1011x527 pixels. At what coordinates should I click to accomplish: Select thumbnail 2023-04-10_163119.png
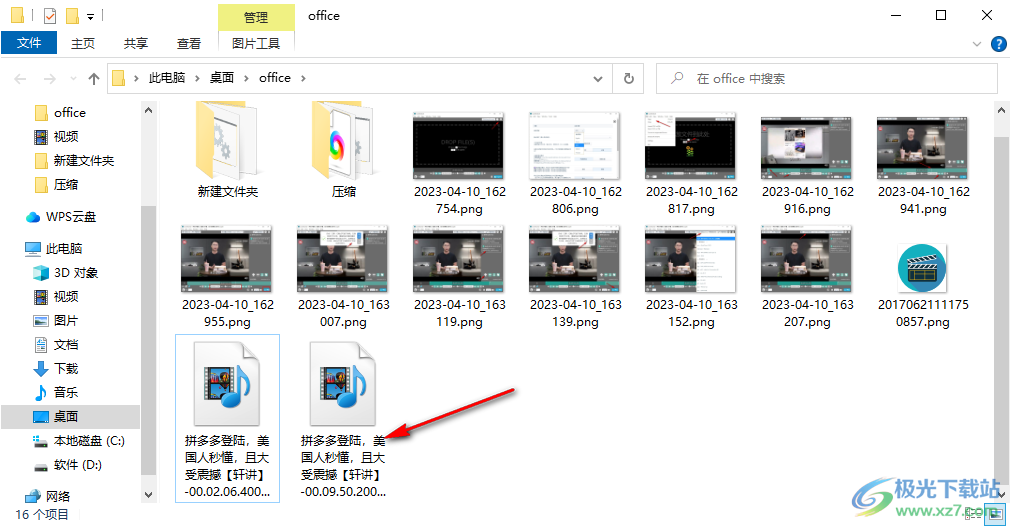point(459,259)
